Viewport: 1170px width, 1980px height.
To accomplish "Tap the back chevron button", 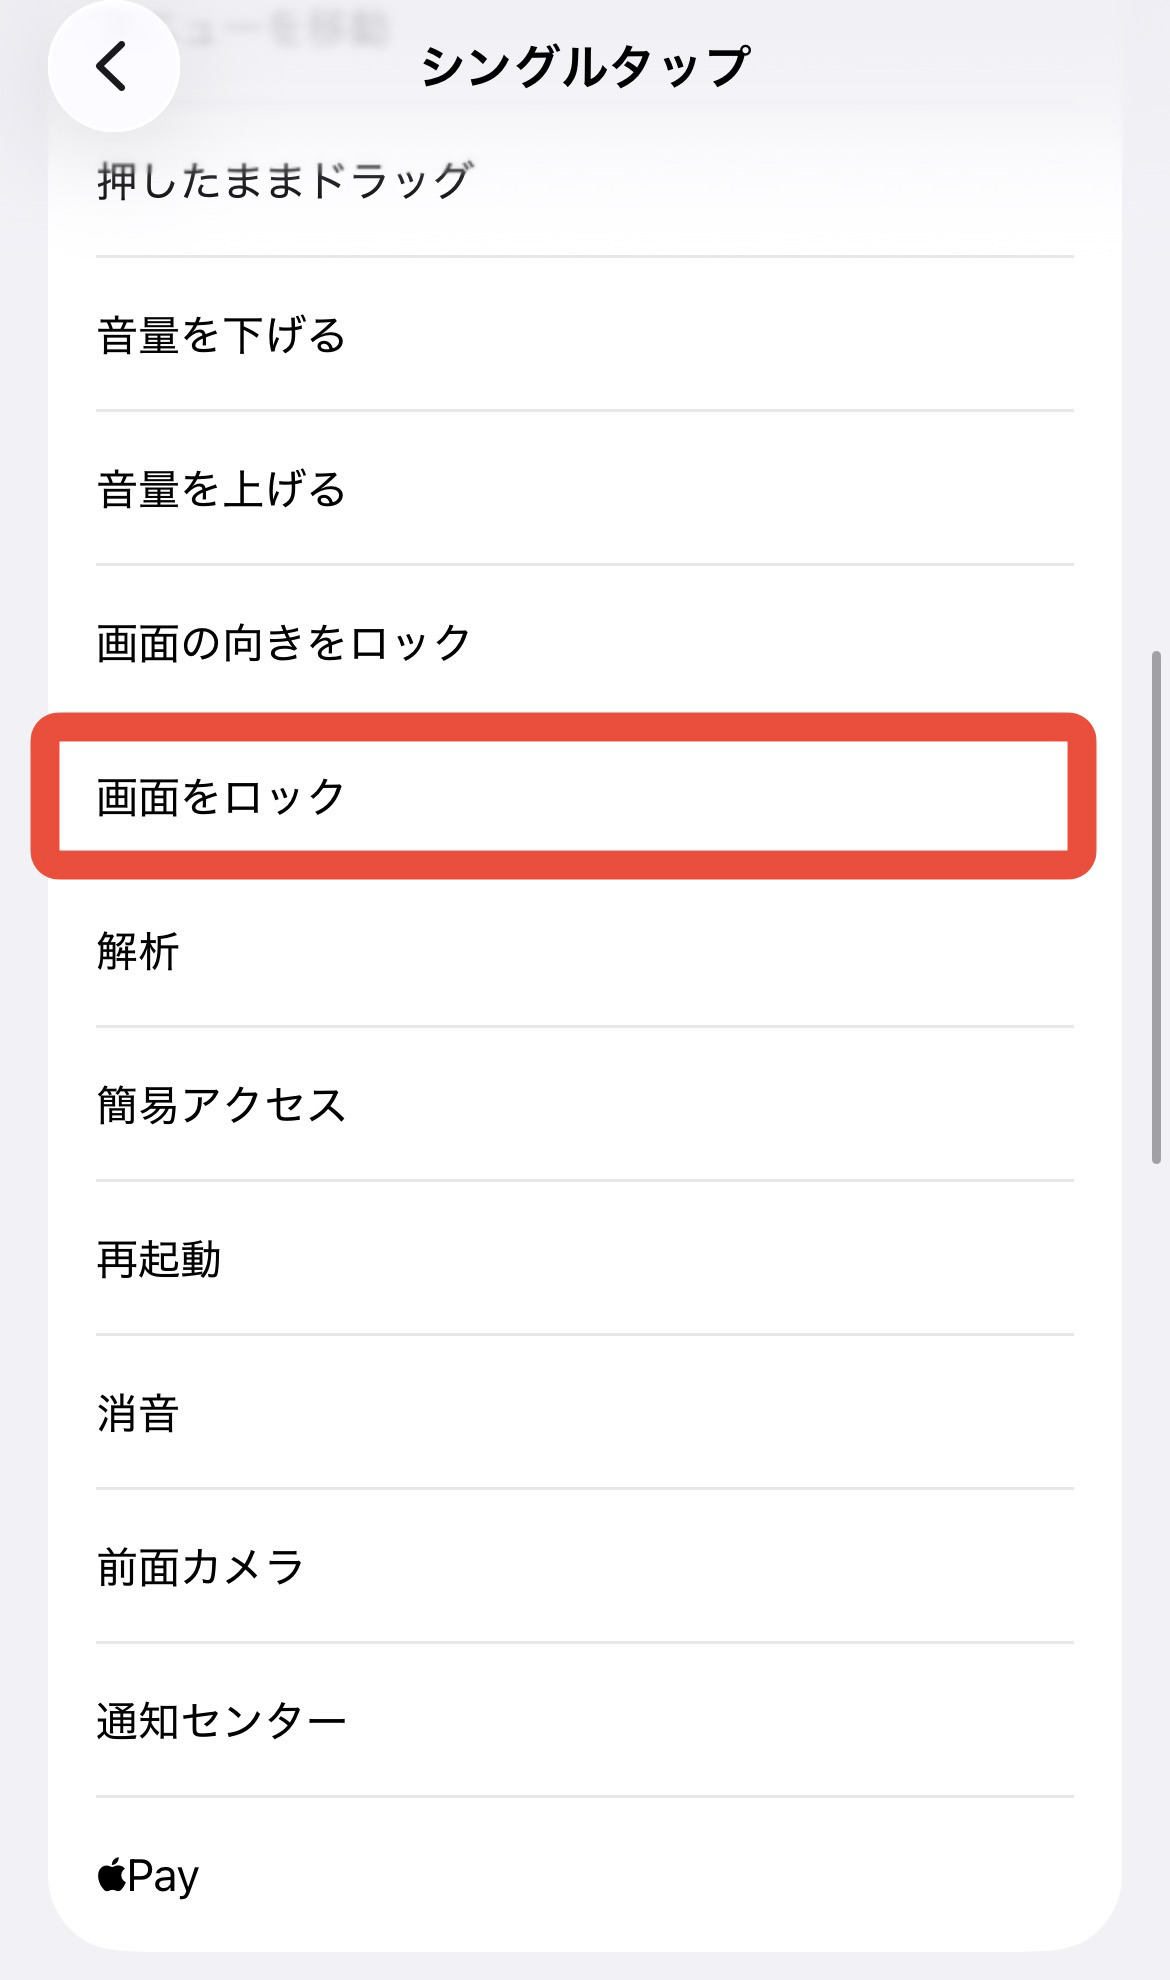I will [113, 66].
